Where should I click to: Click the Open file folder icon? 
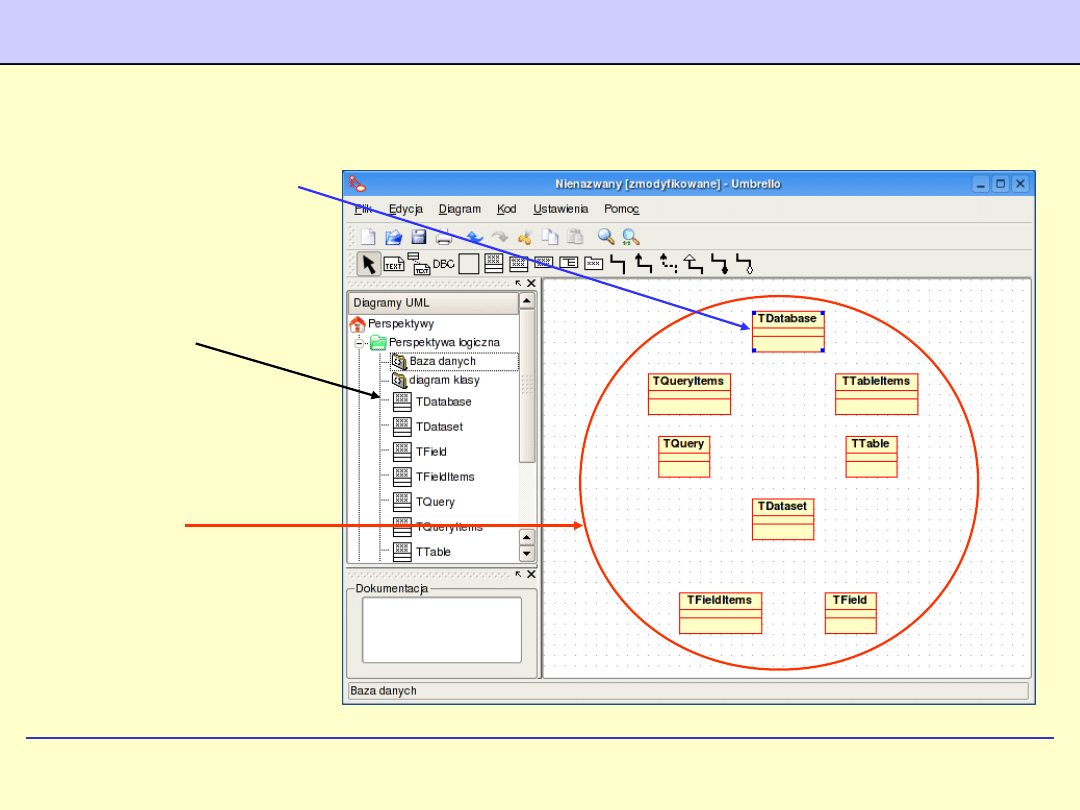click(394, 237)
